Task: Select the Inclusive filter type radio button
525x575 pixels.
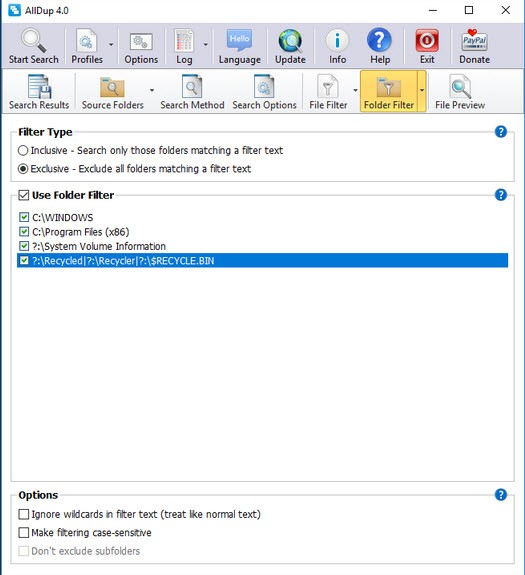Action: tap(23, 150)
